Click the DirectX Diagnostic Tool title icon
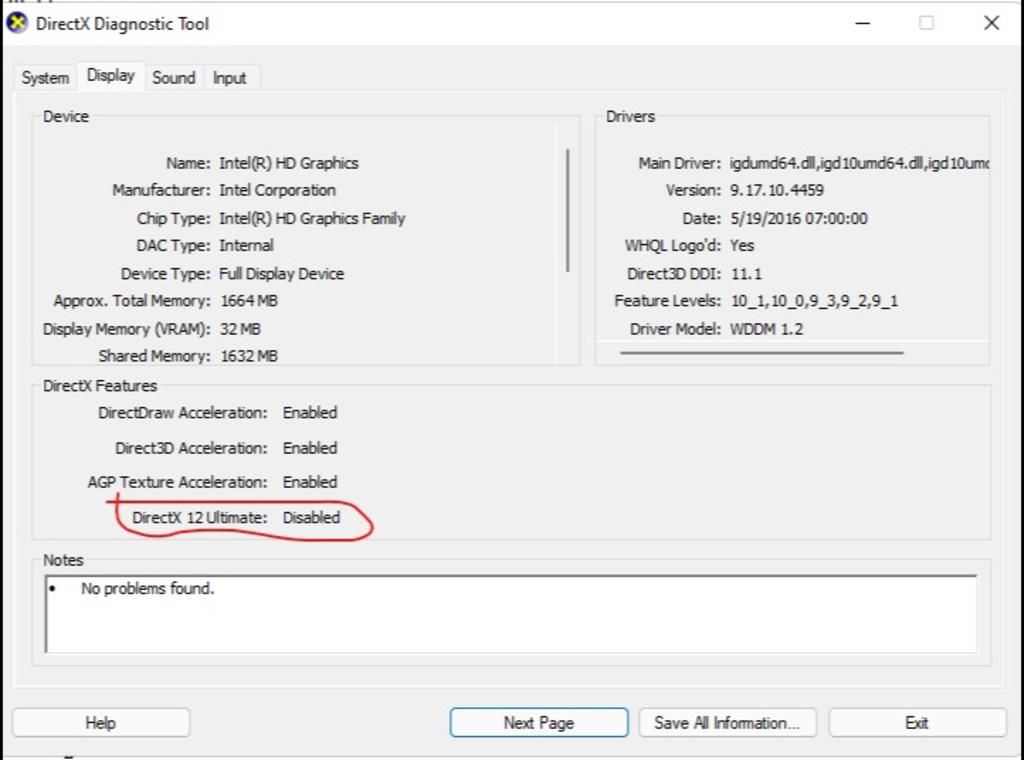Viewport: 1024px width, 760px height. click(17, 23)
